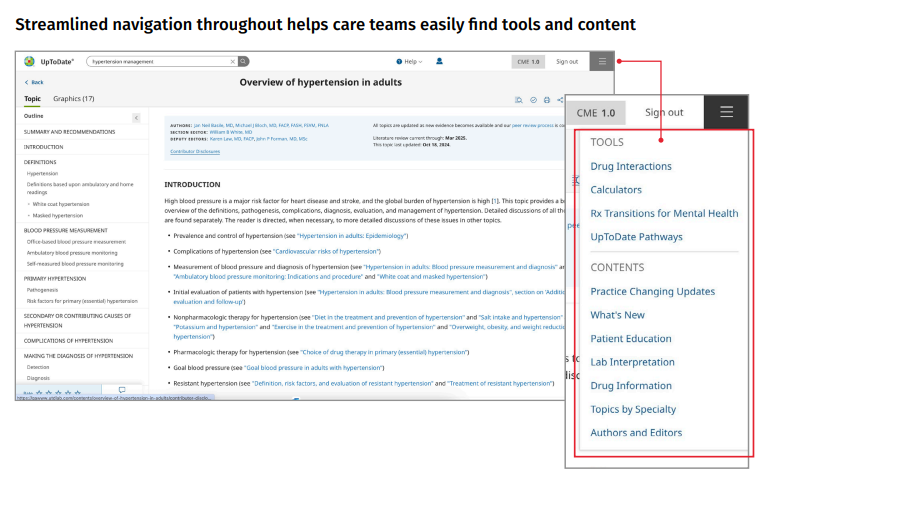Select Detection in the outline

pos(38,367)
